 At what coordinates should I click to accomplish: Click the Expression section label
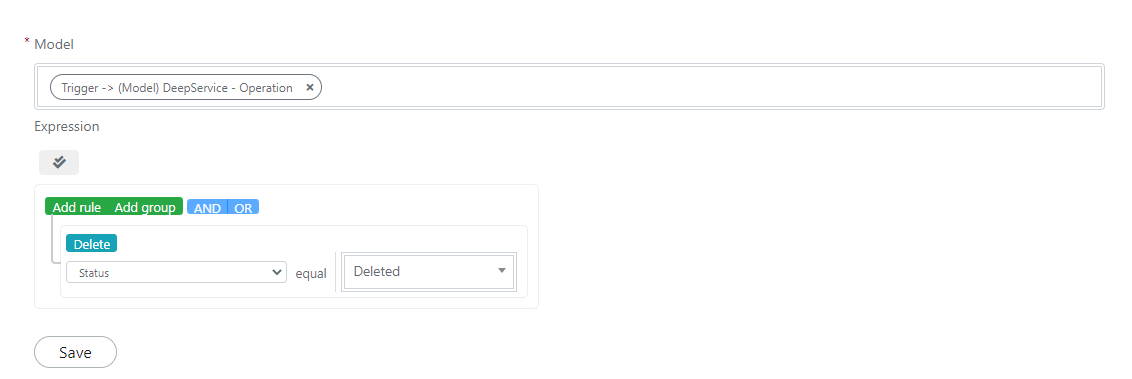pyautogui.click(x=67, y=126)
